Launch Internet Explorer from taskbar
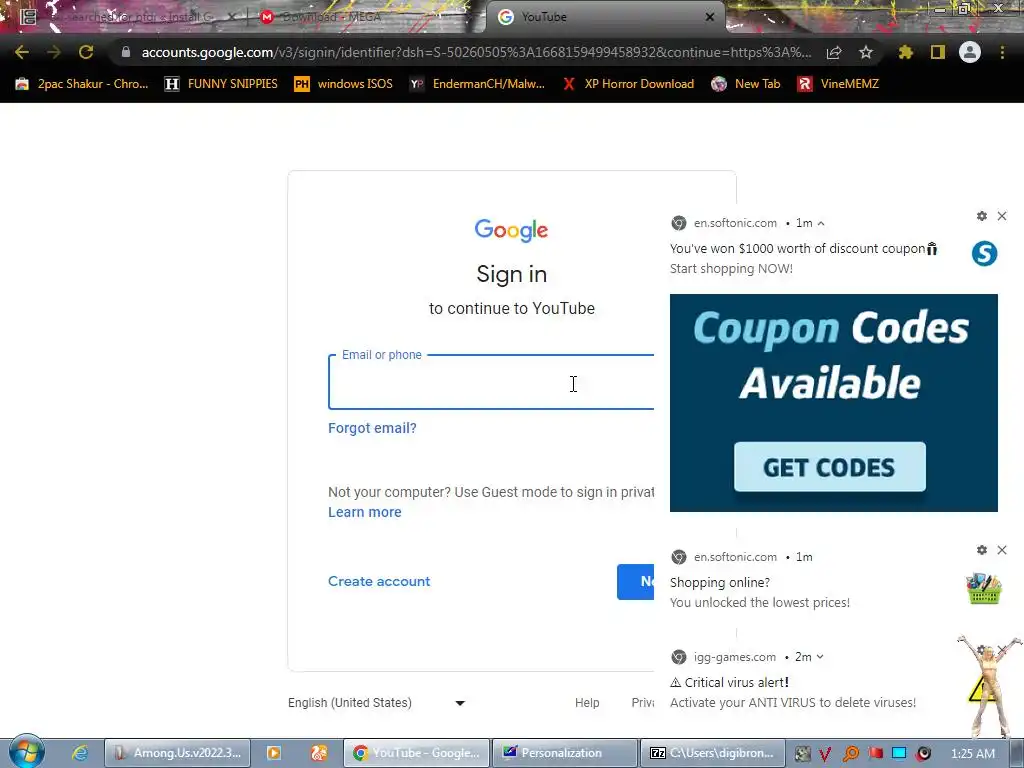1024x768 pixels. 80,753
